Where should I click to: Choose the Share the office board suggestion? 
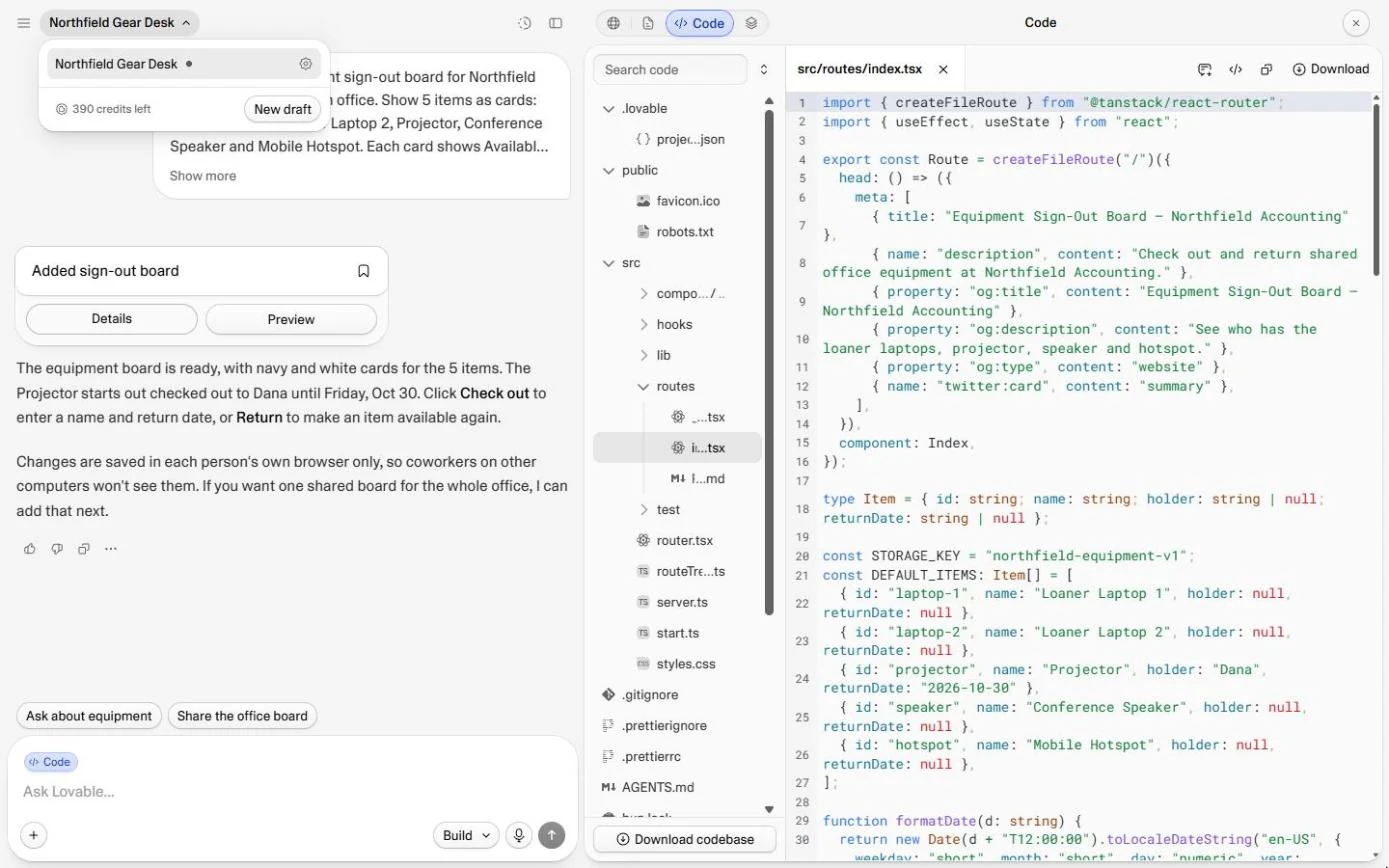242,716
